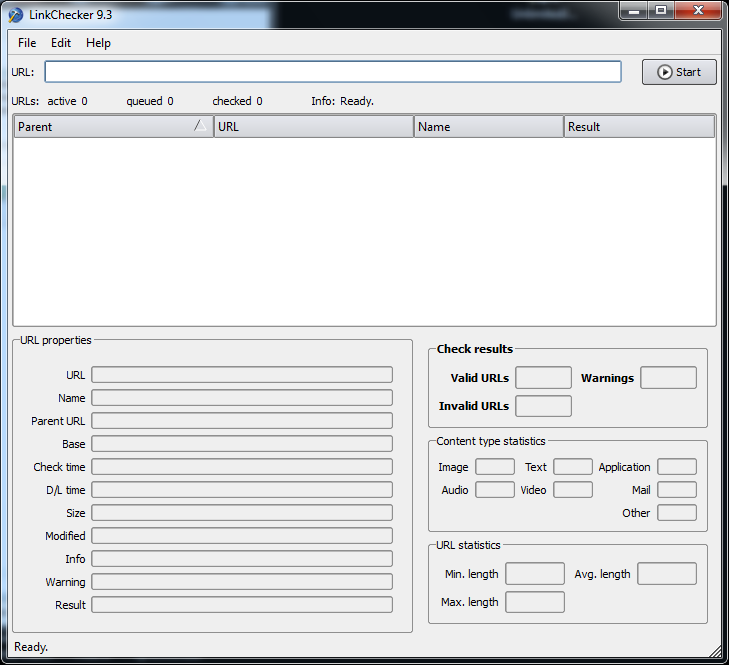Click the Audio statistics box
Viewport: 729px width, 665px height.
click(x=495, y=490)
